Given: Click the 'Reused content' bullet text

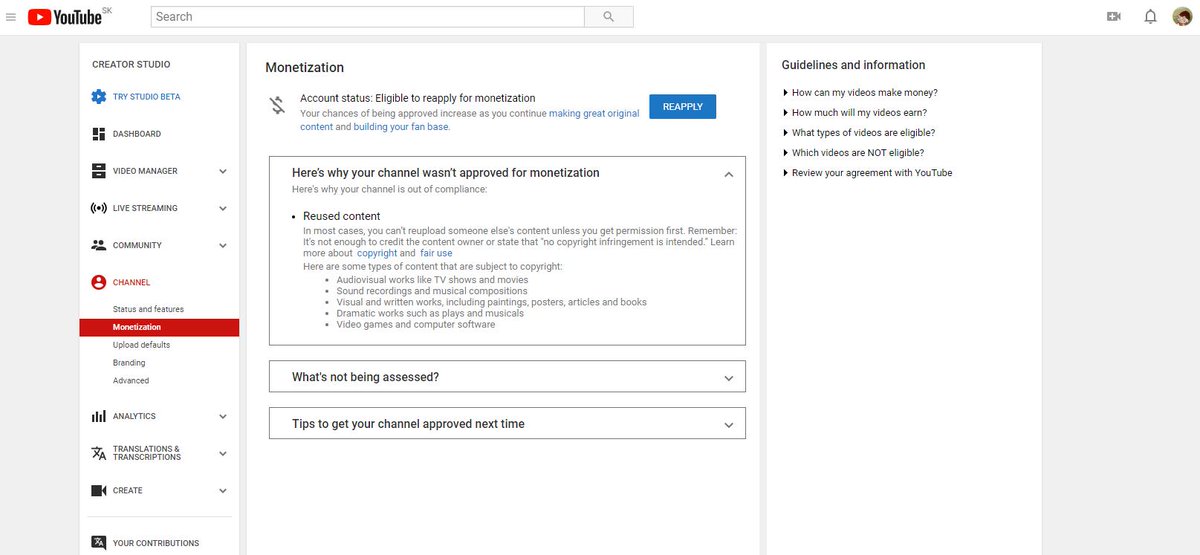Looking at the screenshot, I should (x=342, y=216).
